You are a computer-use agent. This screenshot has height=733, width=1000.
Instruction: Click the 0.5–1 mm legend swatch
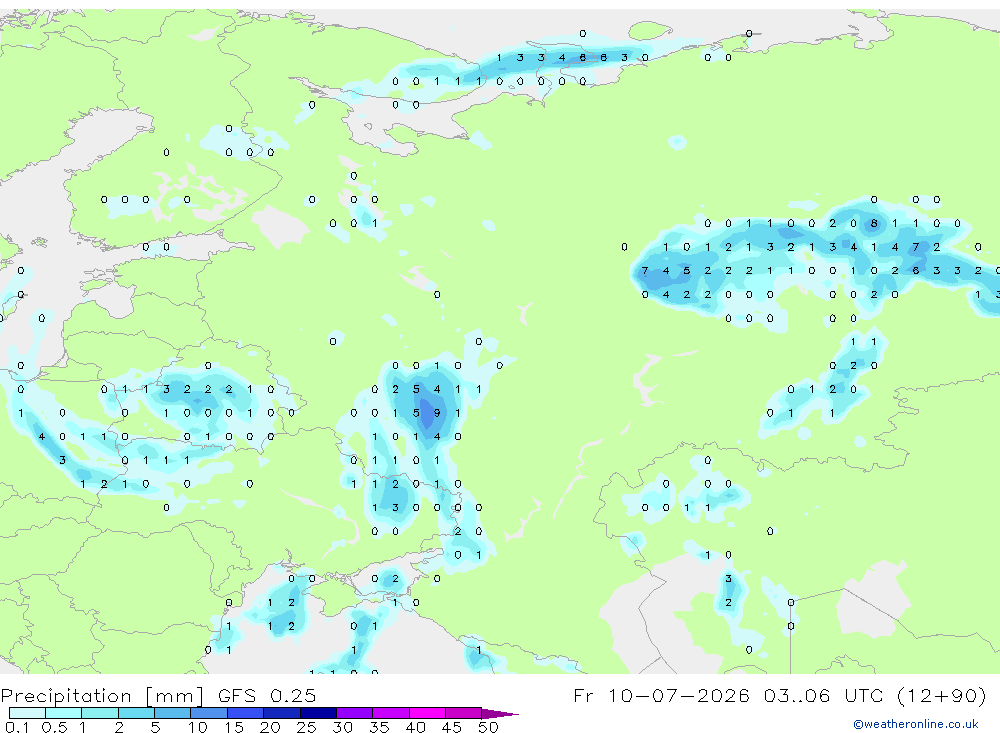(64, 713)
